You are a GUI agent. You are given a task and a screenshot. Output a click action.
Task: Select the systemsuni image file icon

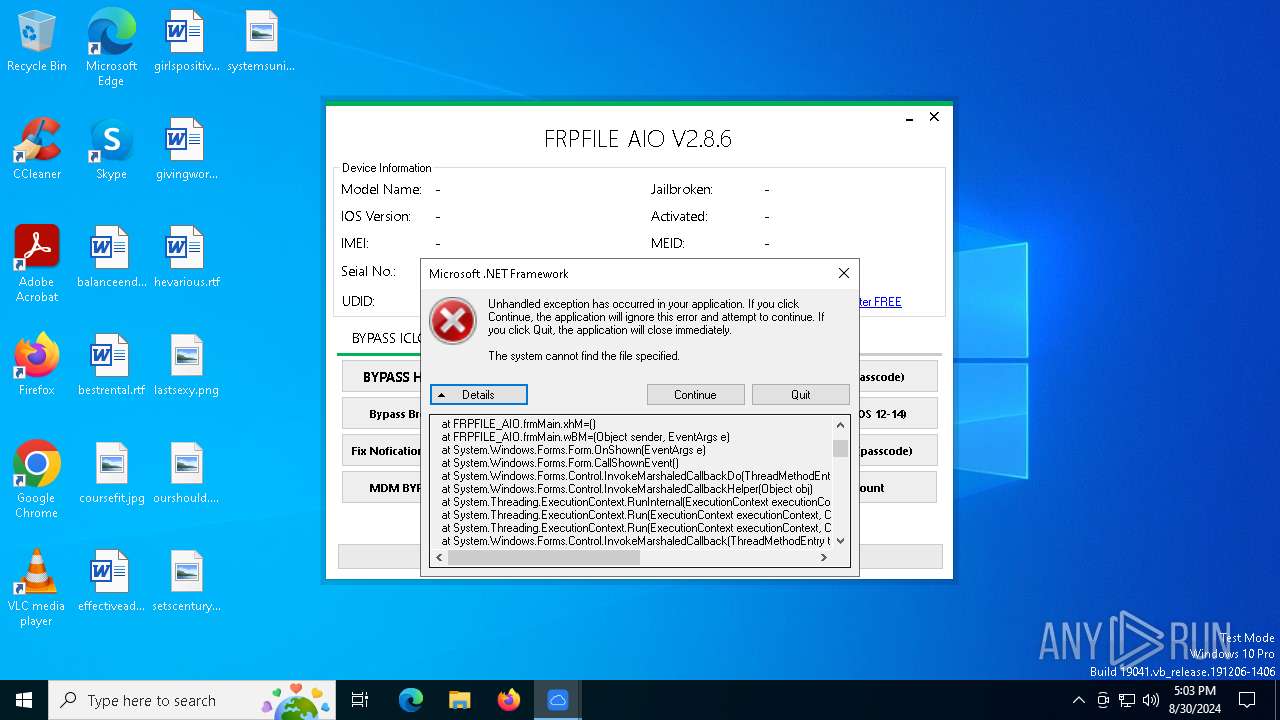coord(261,42)
